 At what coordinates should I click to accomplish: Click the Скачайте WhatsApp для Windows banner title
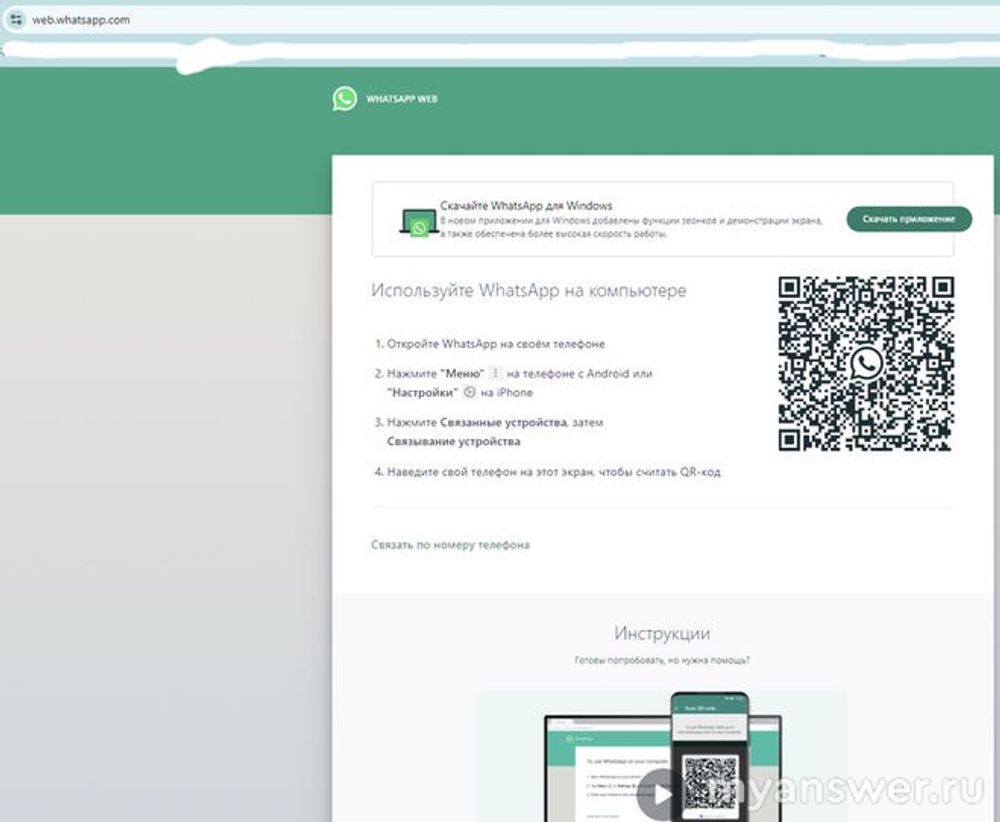pos(526,205)
